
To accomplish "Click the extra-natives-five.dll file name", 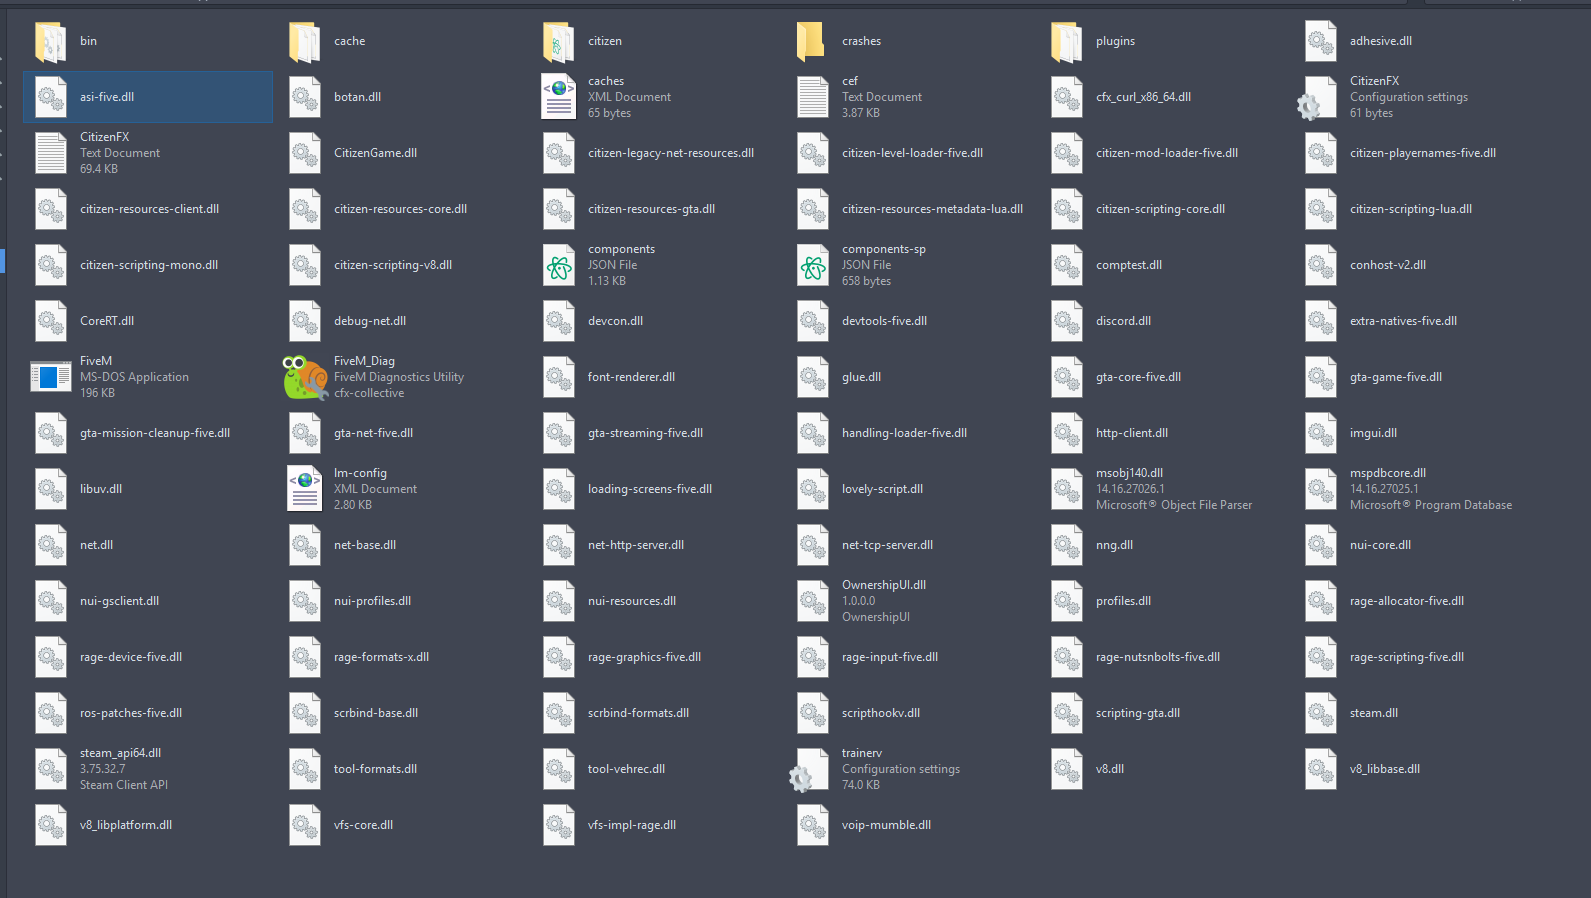I will [x=1403, y=321].
